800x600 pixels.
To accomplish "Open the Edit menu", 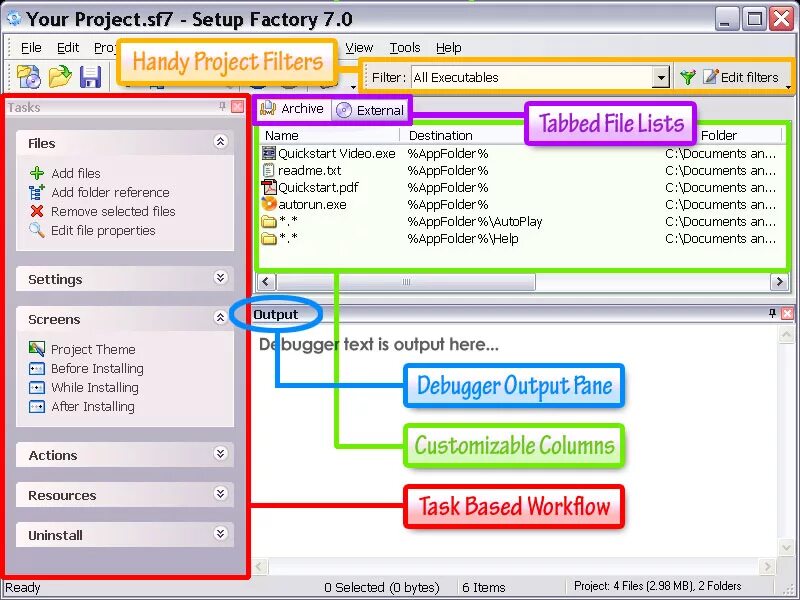I will point(68,47).
